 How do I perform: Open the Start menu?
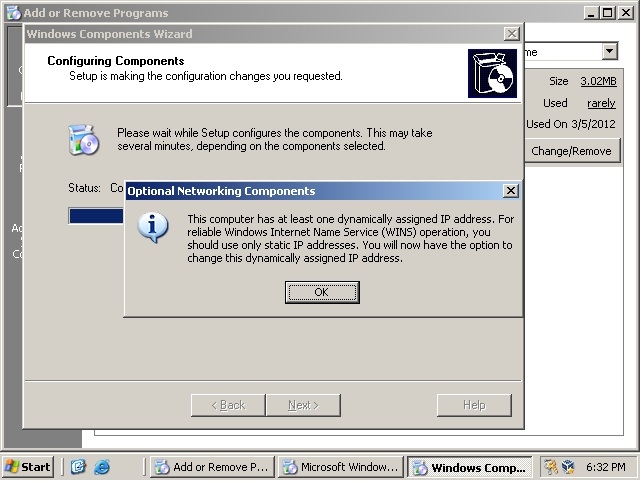point(28,467)
